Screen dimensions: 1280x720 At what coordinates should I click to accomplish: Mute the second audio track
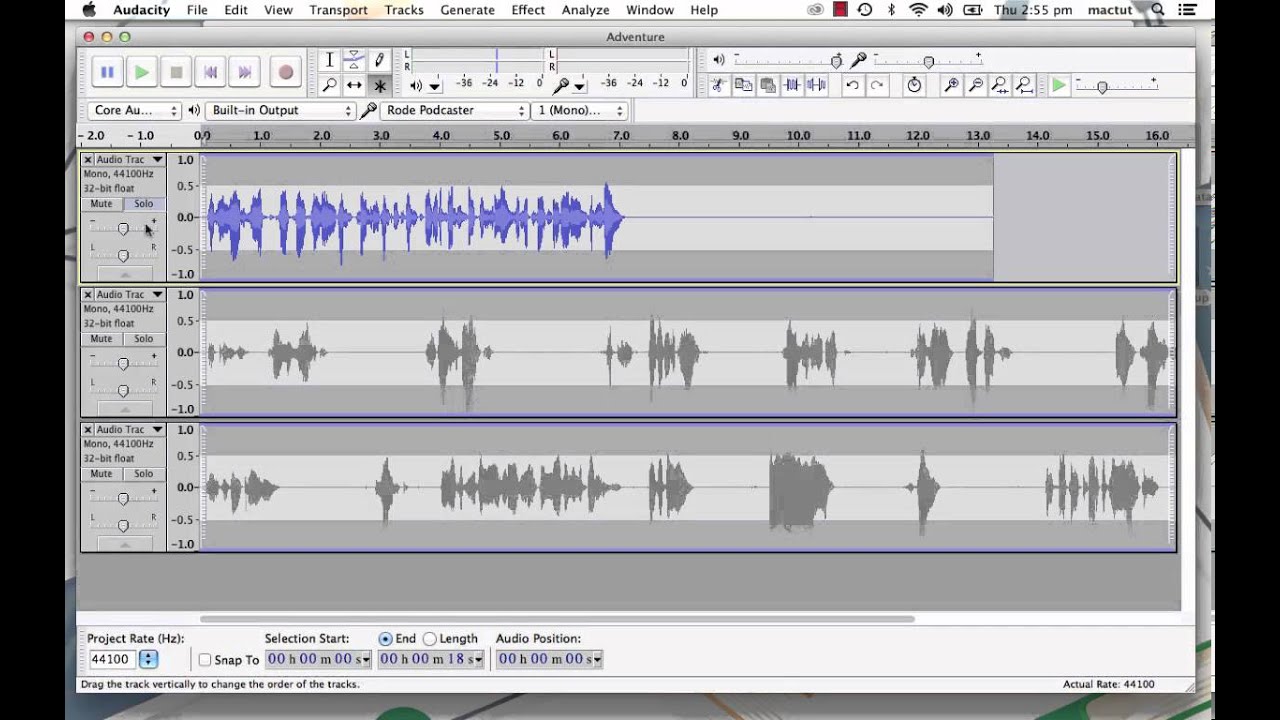(101, 339)
